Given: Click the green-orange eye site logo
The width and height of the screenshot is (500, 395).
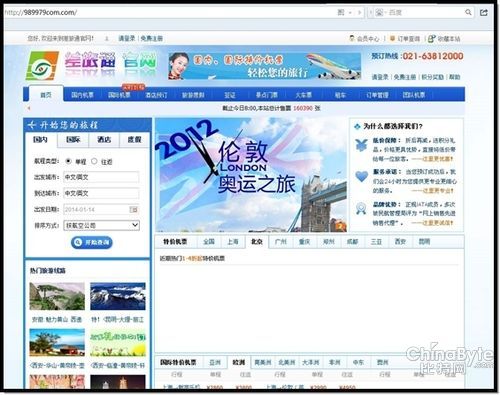Looking at the screenshot, I should coord(42,66).
